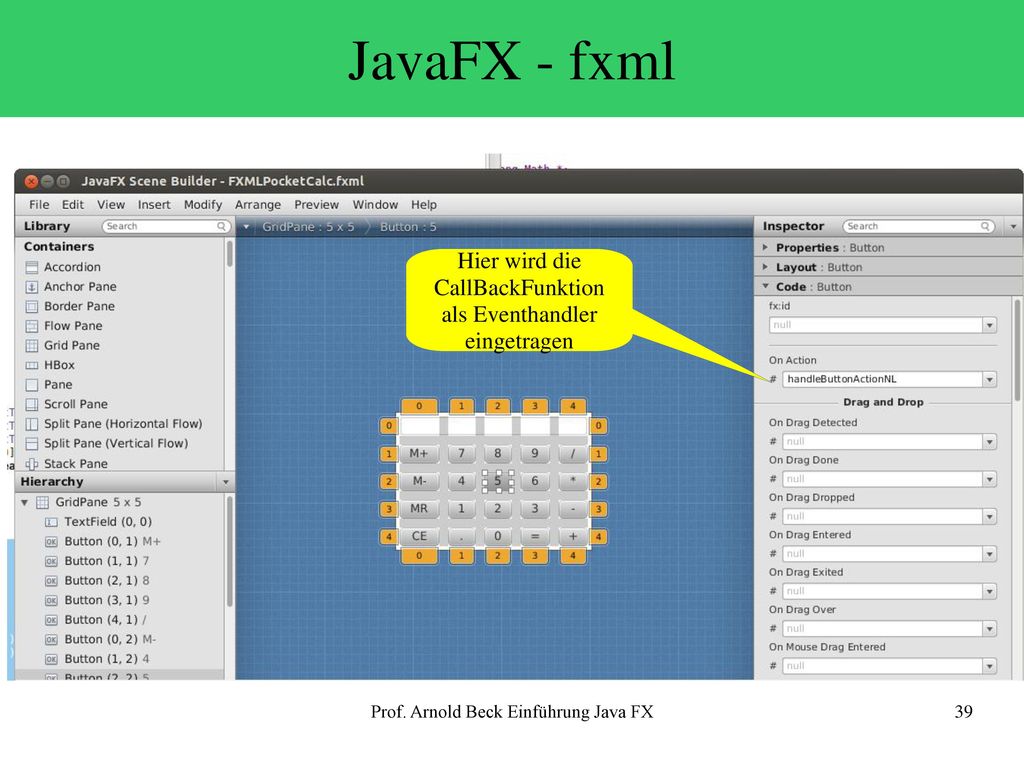1024x768 pixels.
Task: Open the Preview menu
Action: click(x=316, y=204)
